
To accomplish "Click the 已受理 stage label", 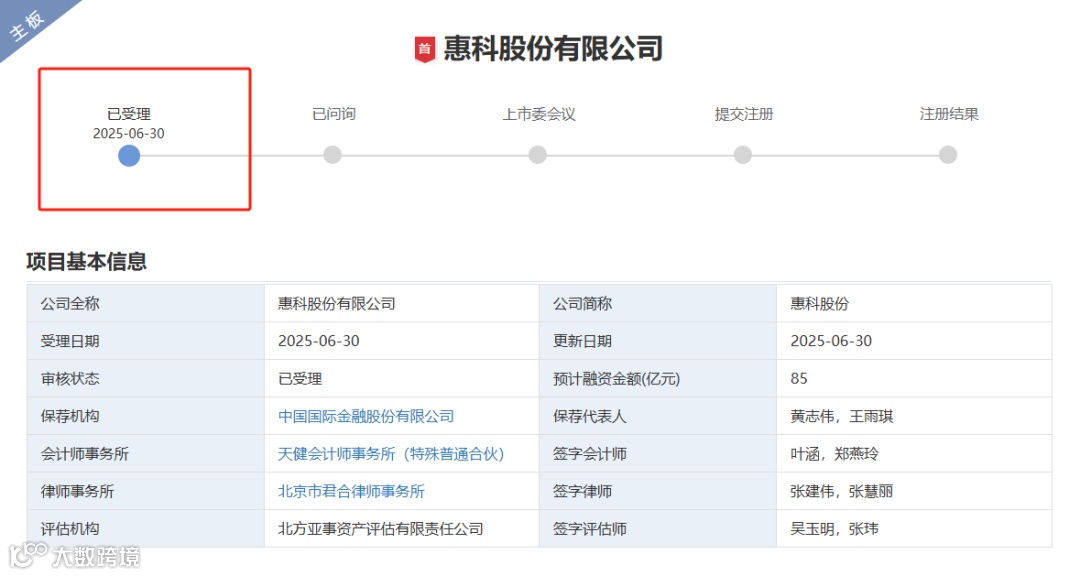I will [129, 114].
